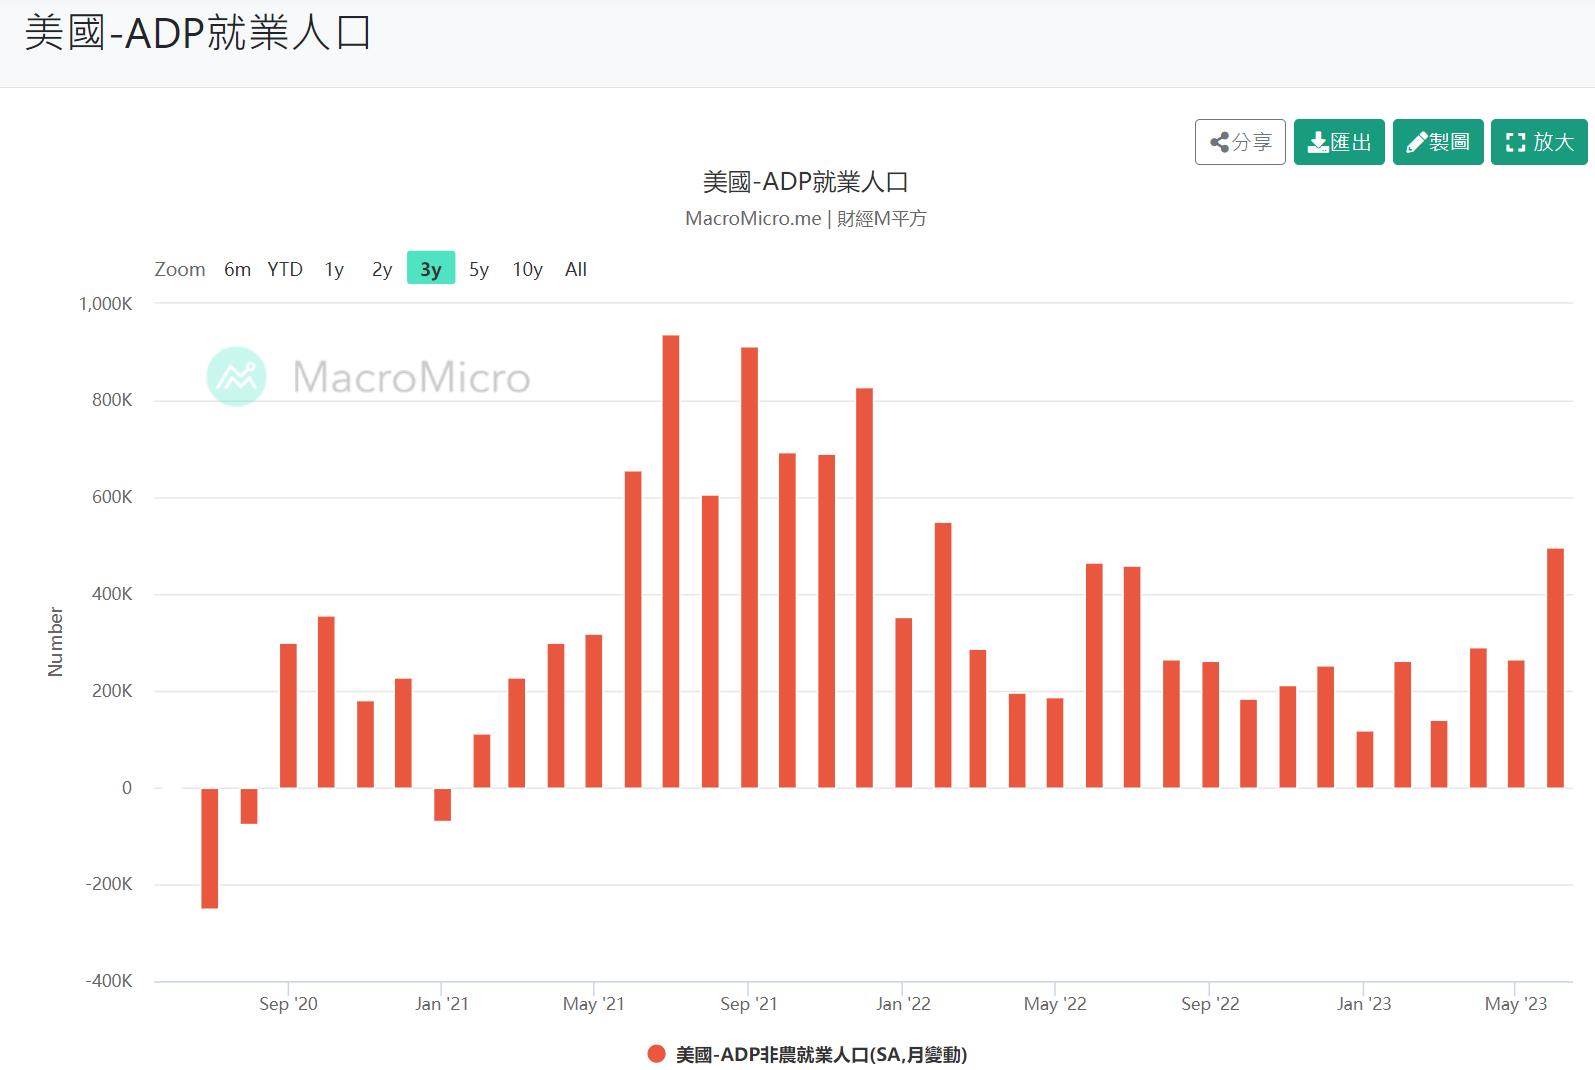Click the highest bar near 930K
This screenshot has width=1595, height=1070.
point(671,560)
